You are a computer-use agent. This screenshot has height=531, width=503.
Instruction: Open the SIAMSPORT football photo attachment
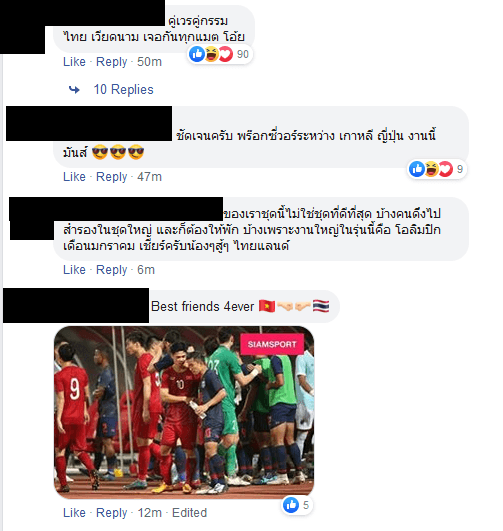[x=184, y=412]
